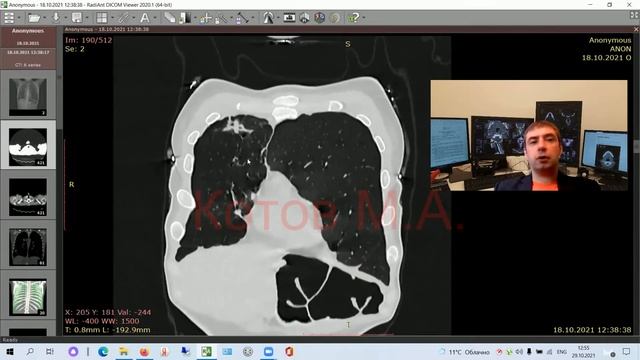Expand the help icon dropdown arrow
This screenshot has height=360, width=640.
364,18
